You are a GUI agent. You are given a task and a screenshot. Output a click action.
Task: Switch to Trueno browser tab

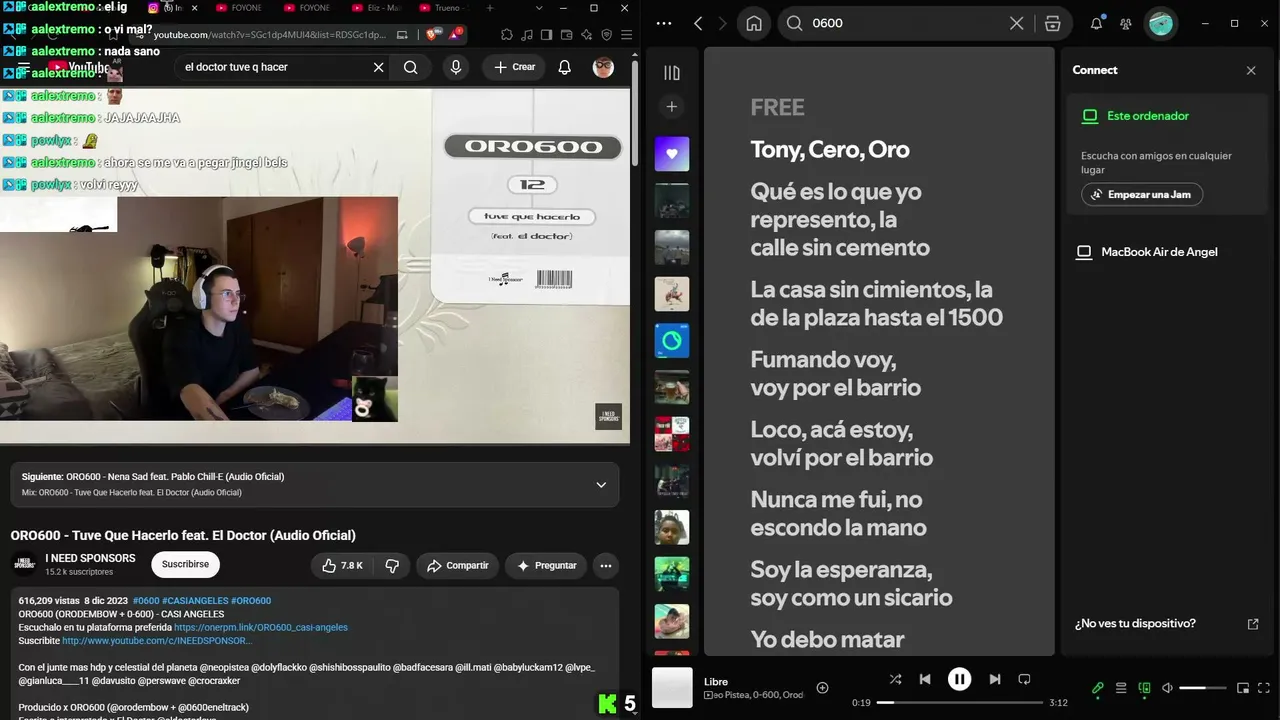click(x=445, y=8)
